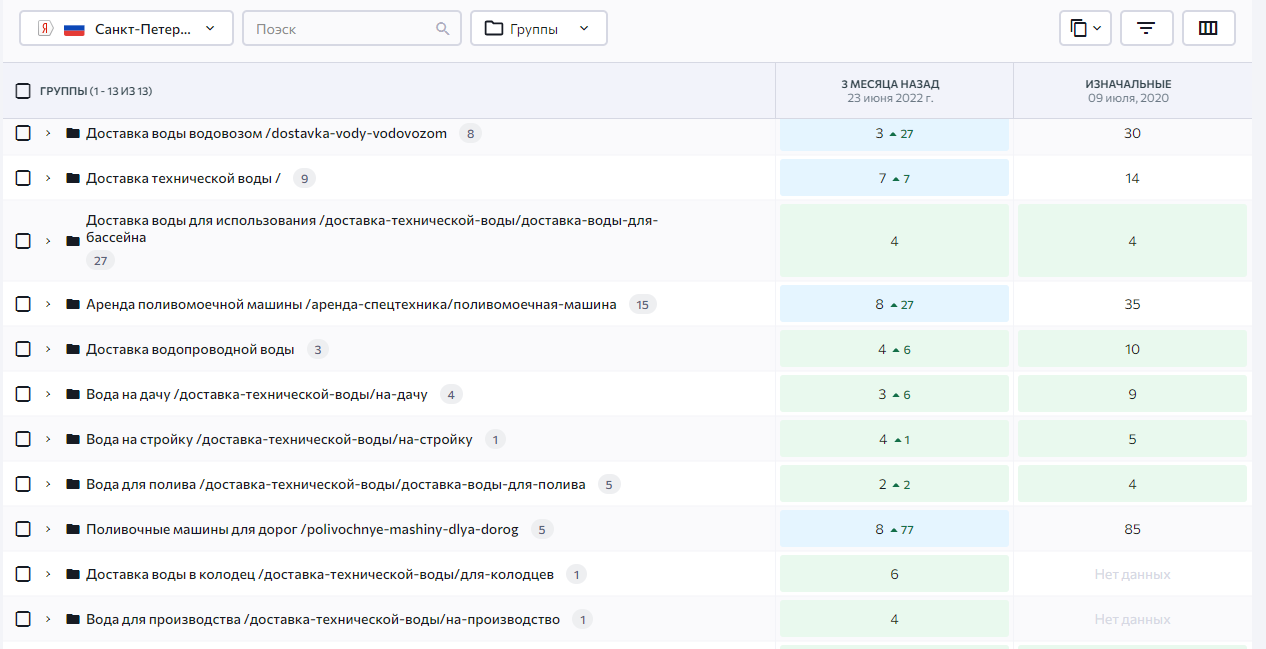Screen dimensions: 1266x649
Task: Click folder icon of Доставка технической воды
Action: [x=72, y=178]
